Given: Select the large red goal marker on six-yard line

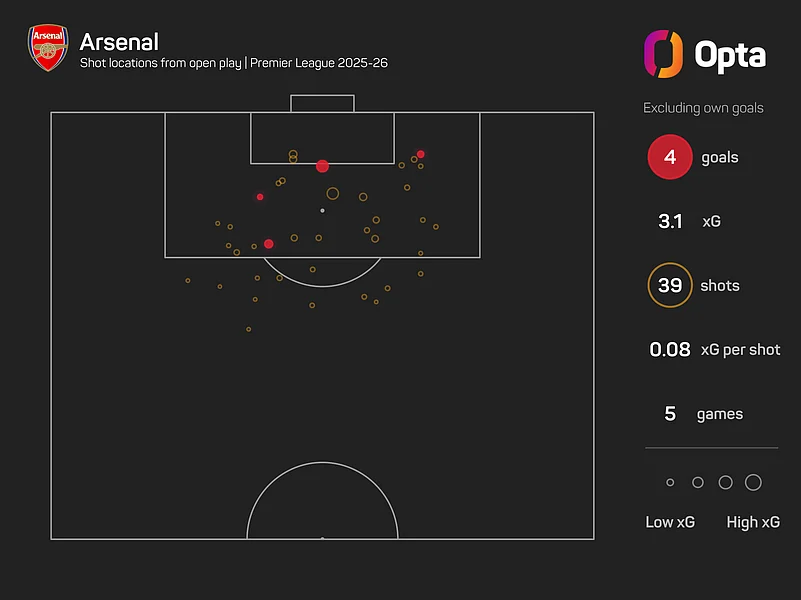Looking at the screenshot, I should pyautogui.click(x=322, y=166).
